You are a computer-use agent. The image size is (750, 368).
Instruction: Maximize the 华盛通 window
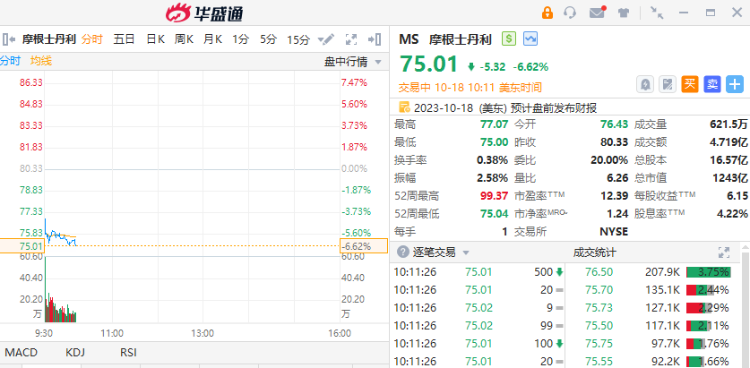(x=710, y=13)
